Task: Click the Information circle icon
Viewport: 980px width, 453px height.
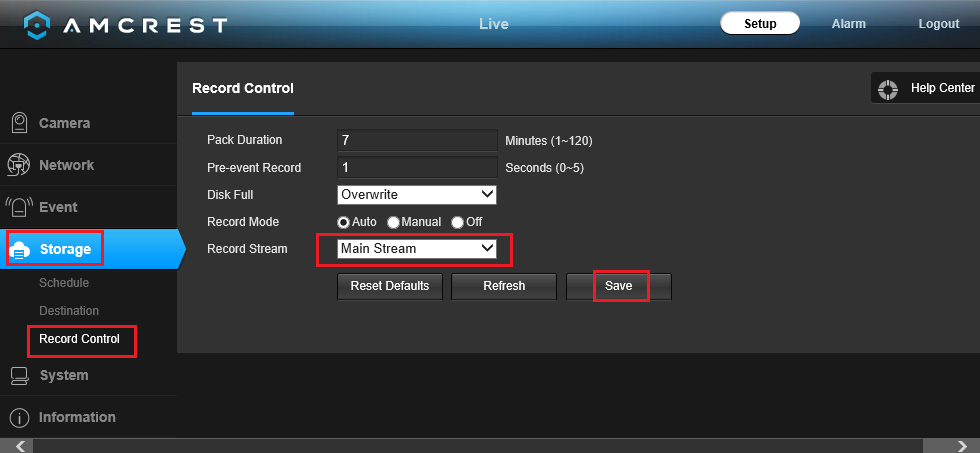Action: click(x=18, y=417)
